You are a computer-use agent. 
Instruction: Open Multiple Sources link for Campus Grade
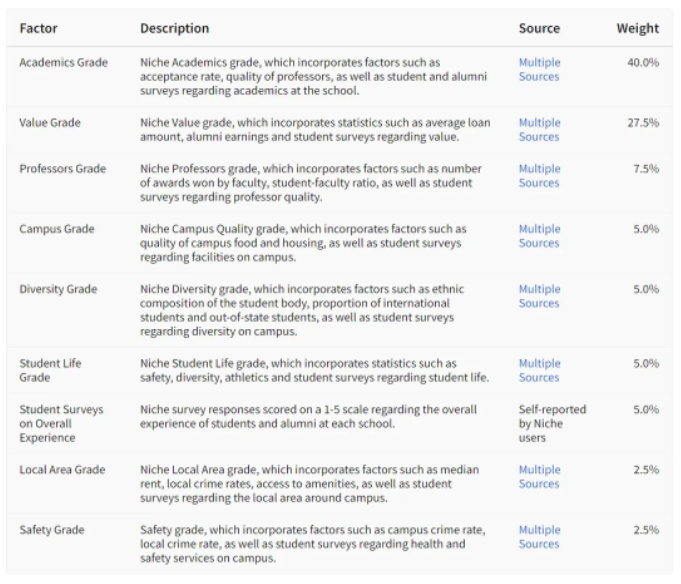(x=539, y=236)
